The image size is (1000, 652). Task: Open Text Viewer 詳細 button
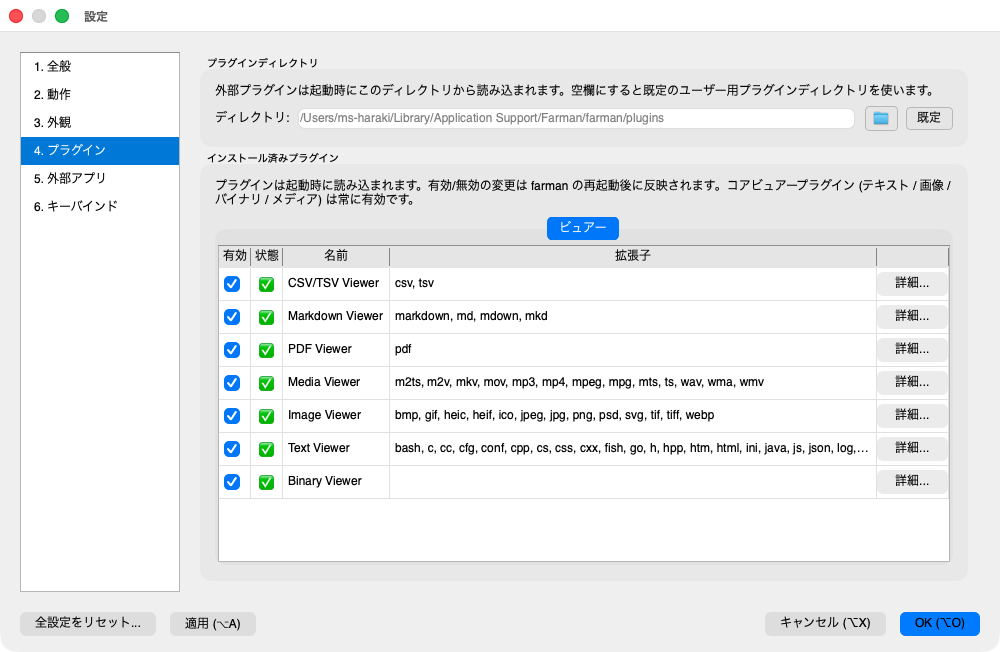tap(912, 448)
